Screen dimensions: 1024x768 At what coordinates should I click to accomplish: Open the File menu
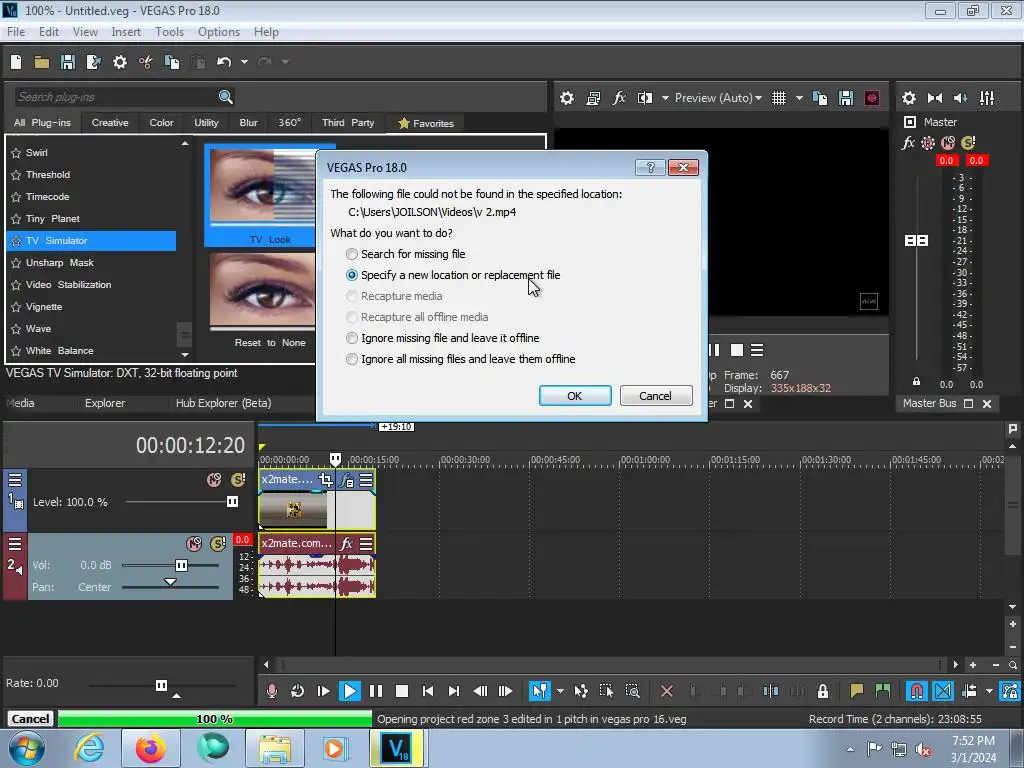click(x=16, y=32)
